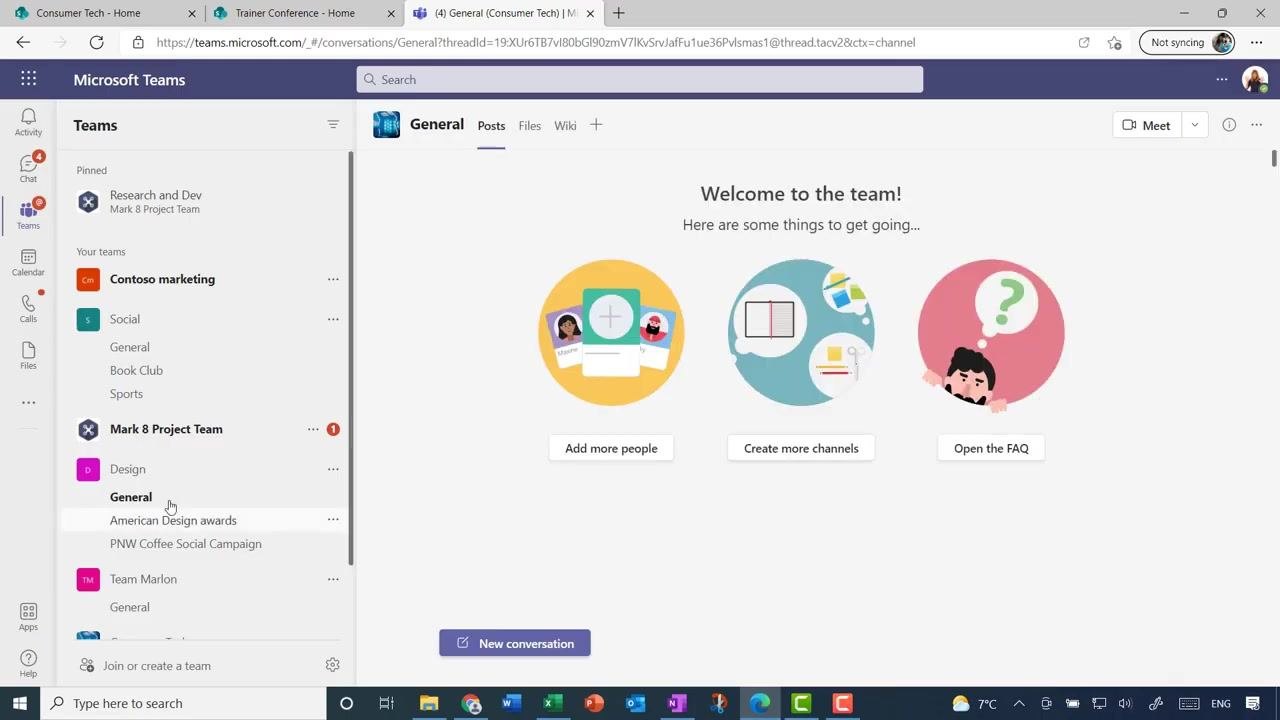This screenshot has height=720, width=1280.
Task: Switch to the Posts tab
Action: point(491,126)
